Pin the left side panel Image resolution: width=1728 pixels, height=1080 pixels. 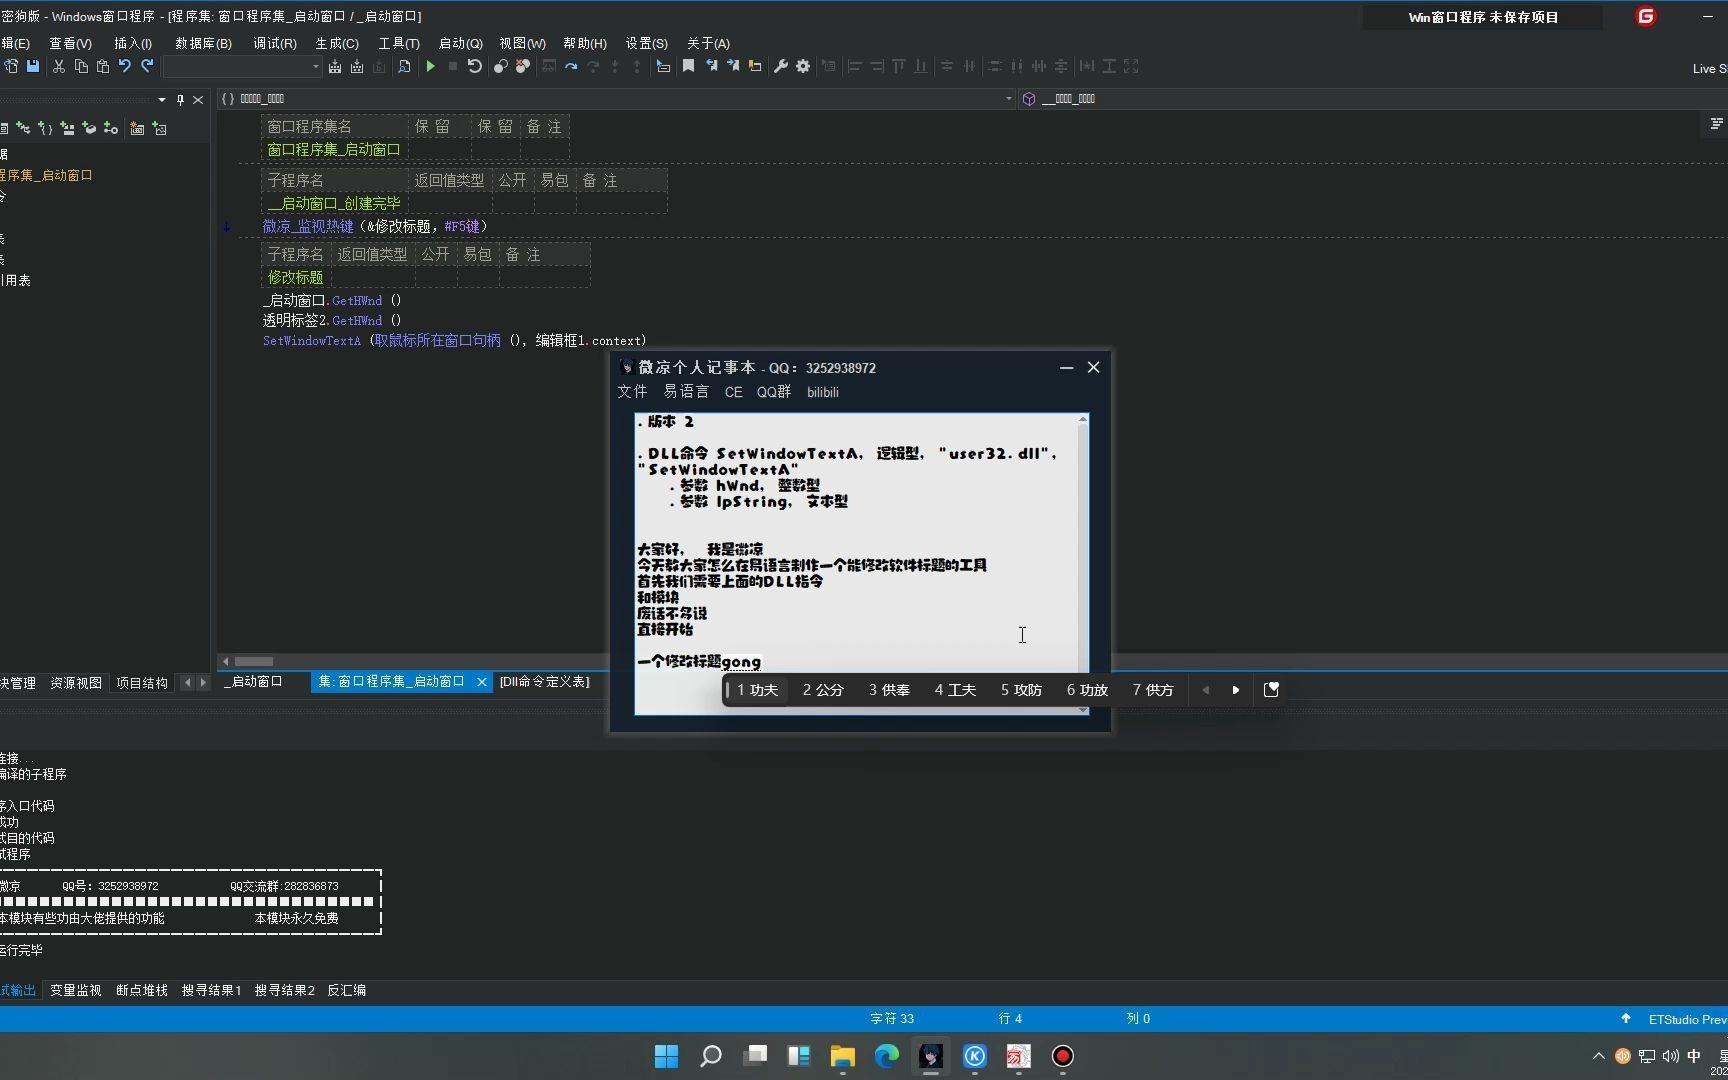coord(180,99)
